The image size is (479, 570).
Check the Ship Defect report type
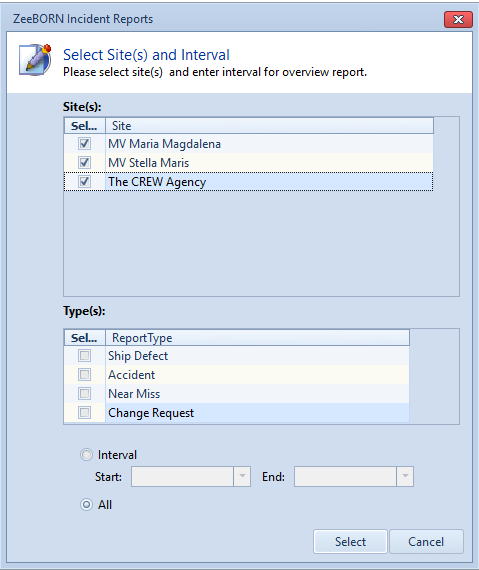point(84,356)
